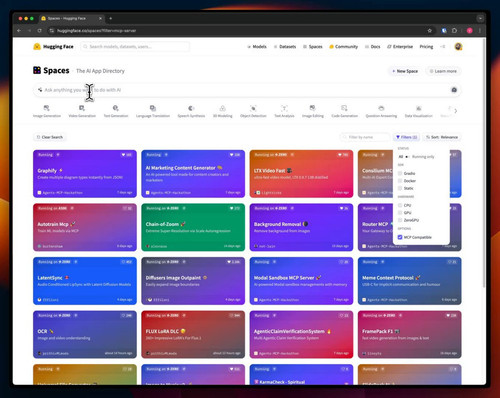
Task: Collapse the Filters dropdown
Action: click(406, 137)
